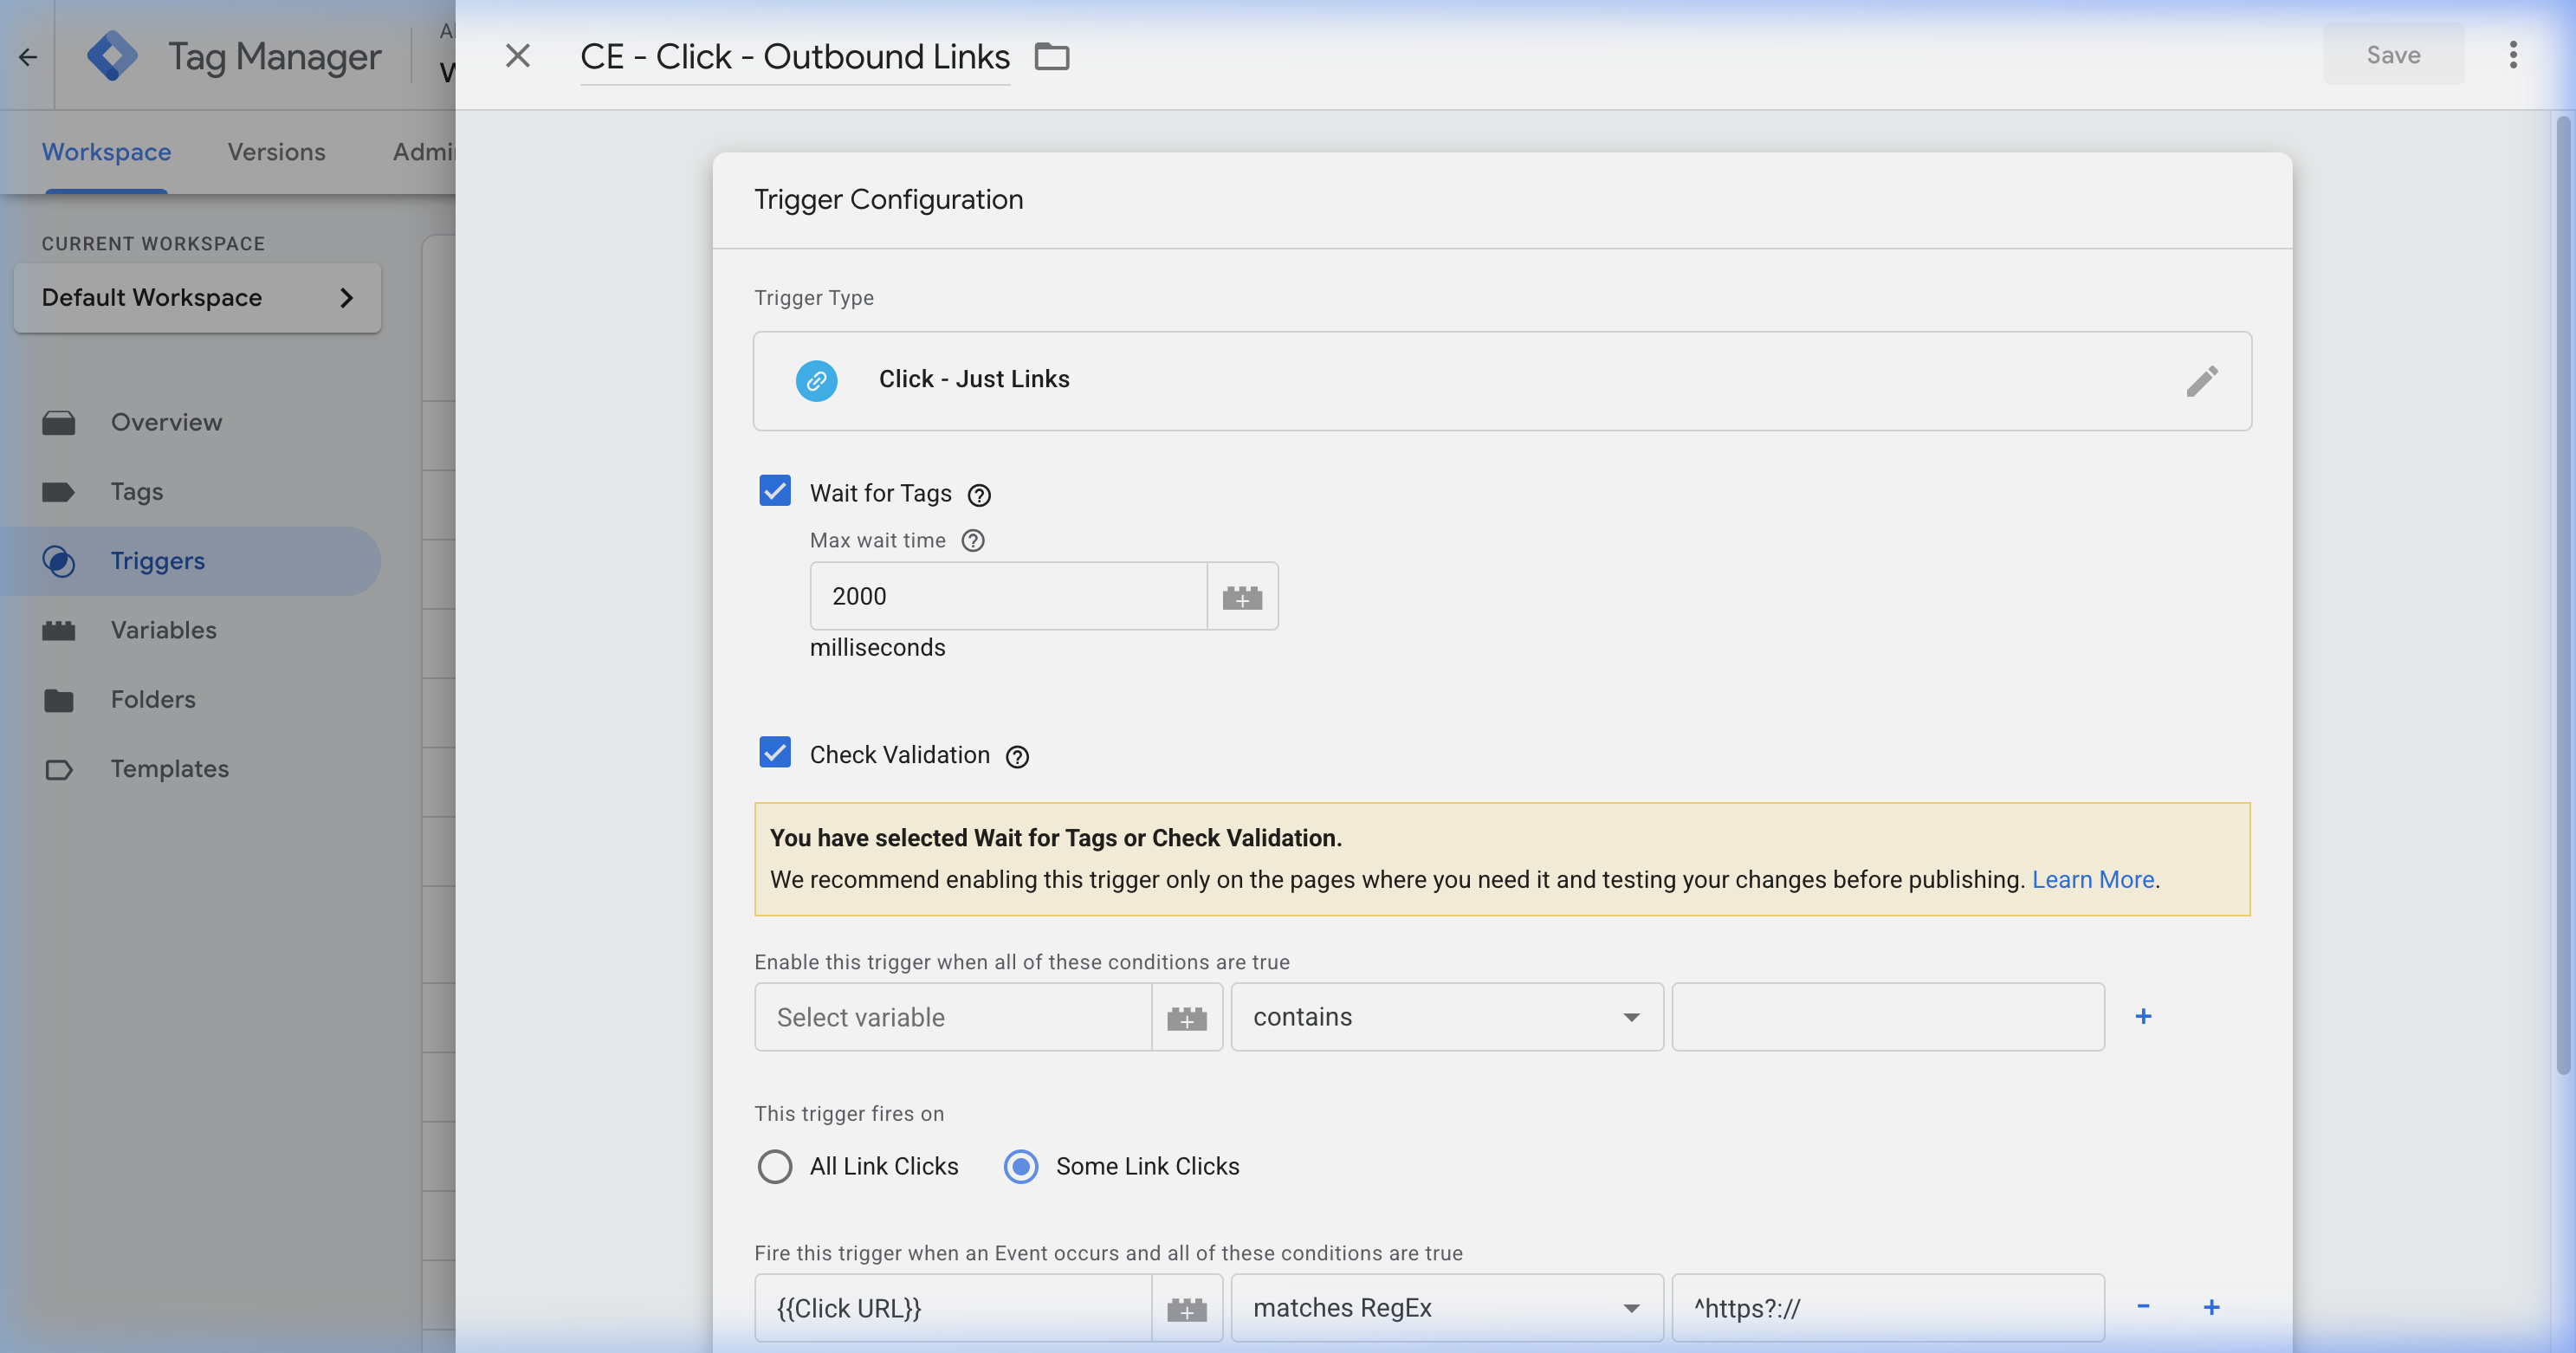
Task: Edit the Click - Just Links trigger type
Action: point(2203,381)
